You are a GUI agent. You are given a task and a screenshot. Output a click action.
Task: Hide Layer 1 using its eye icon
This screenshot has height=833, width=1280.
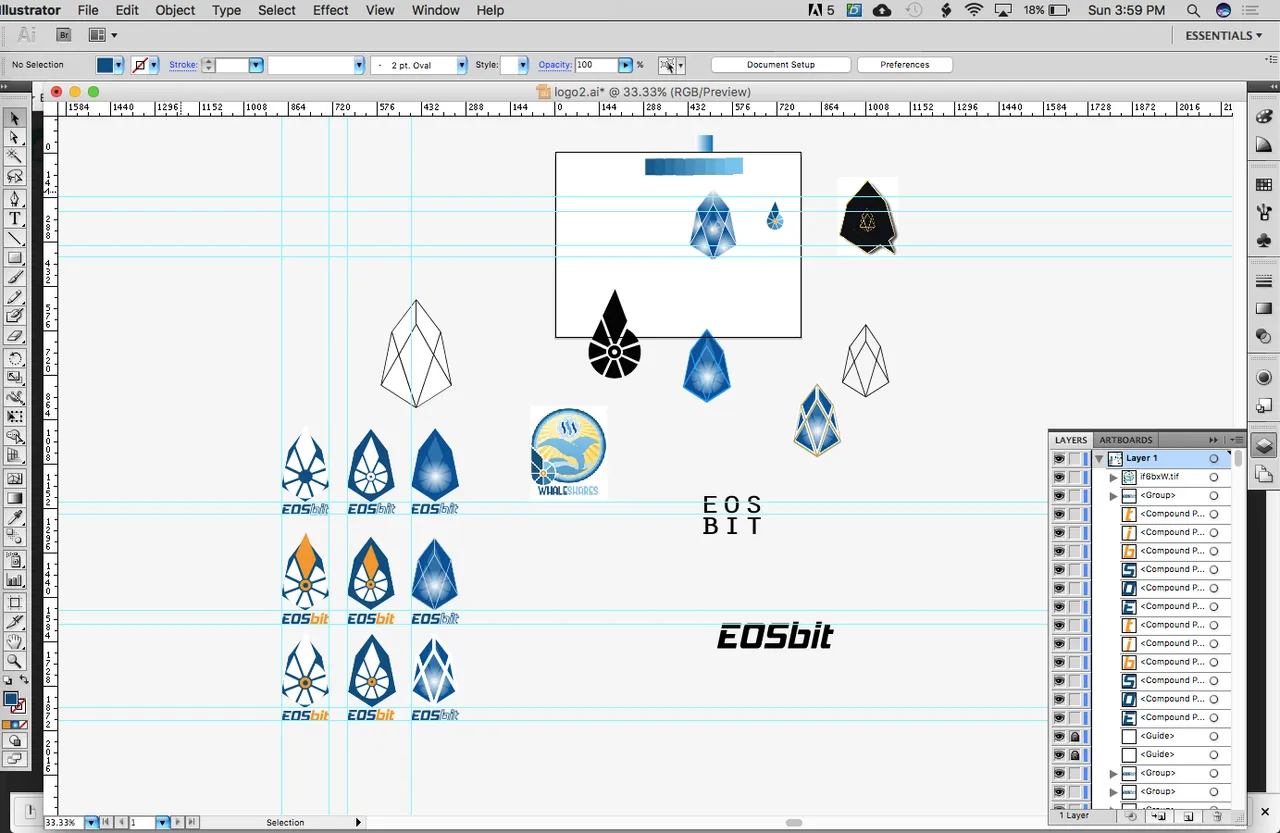click(1058, 459)
